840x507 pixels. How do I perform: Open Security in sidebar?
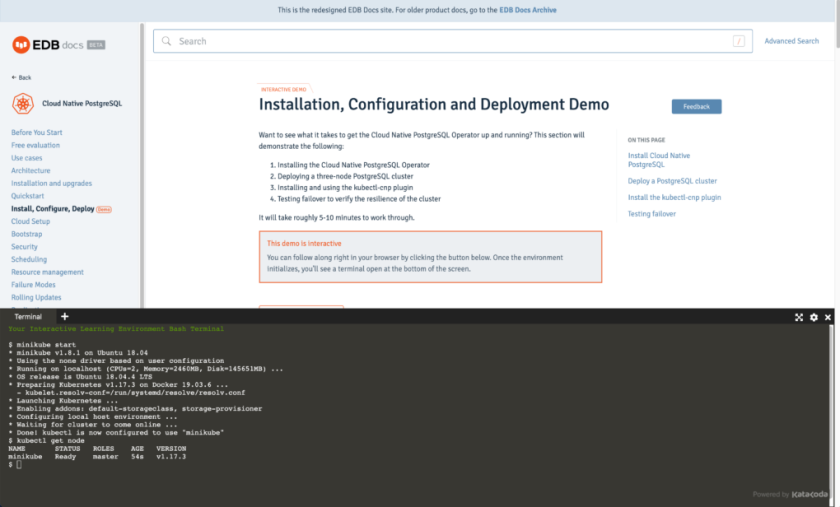(x=24, y=247)
